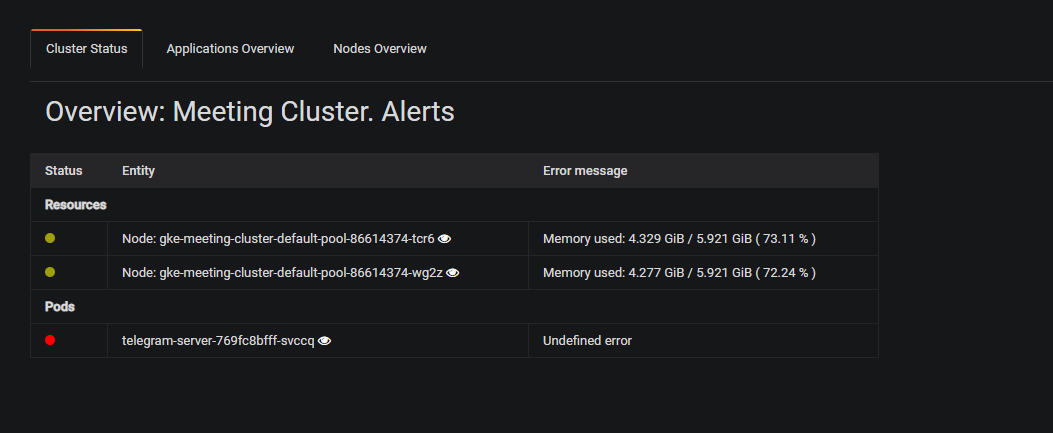Click the eye icon beside node wg2z
This screenshot has height=433, width=1053.
coord(453,273)
